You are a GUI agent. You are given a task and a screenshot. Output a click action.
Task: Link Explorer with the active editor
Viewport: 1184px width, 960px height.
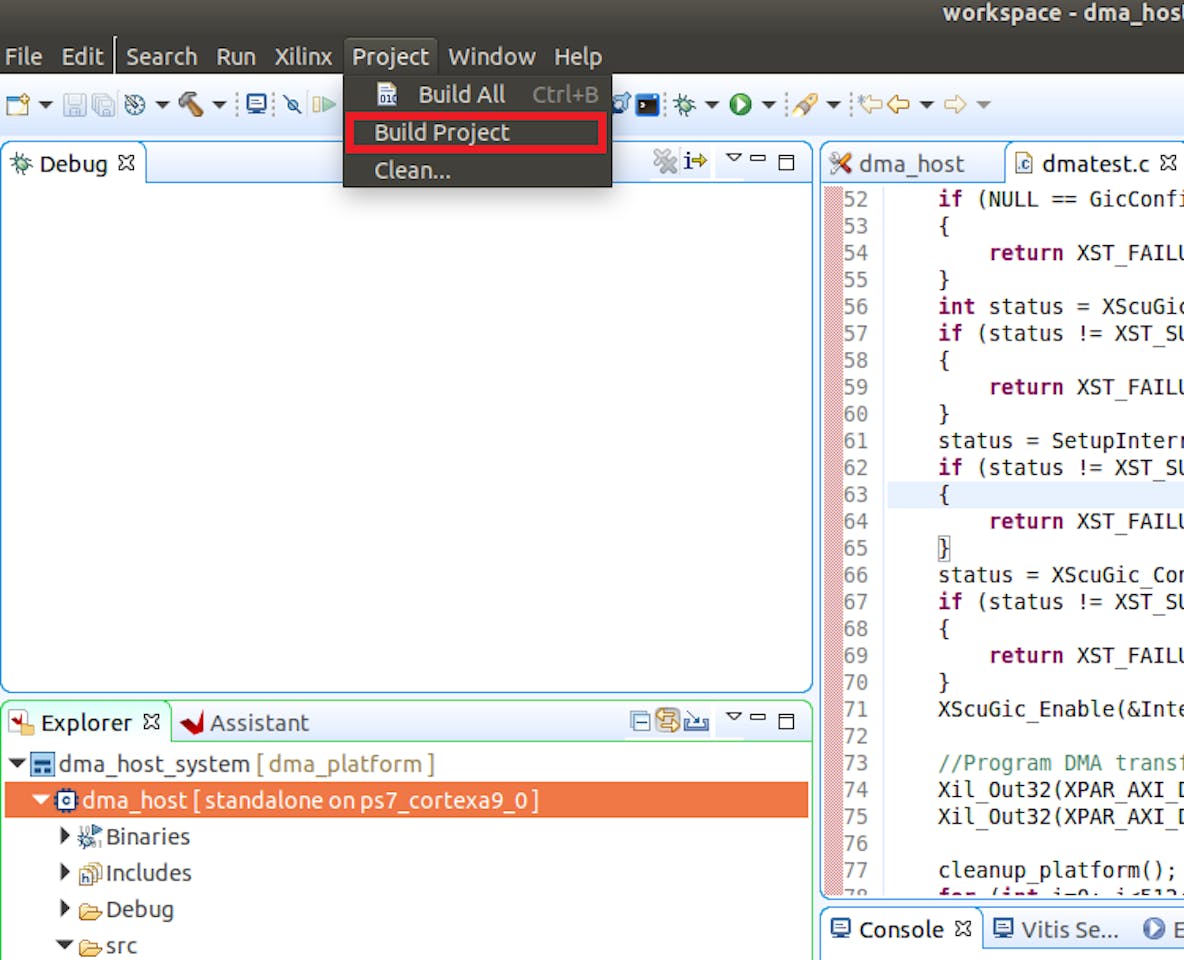667,722
